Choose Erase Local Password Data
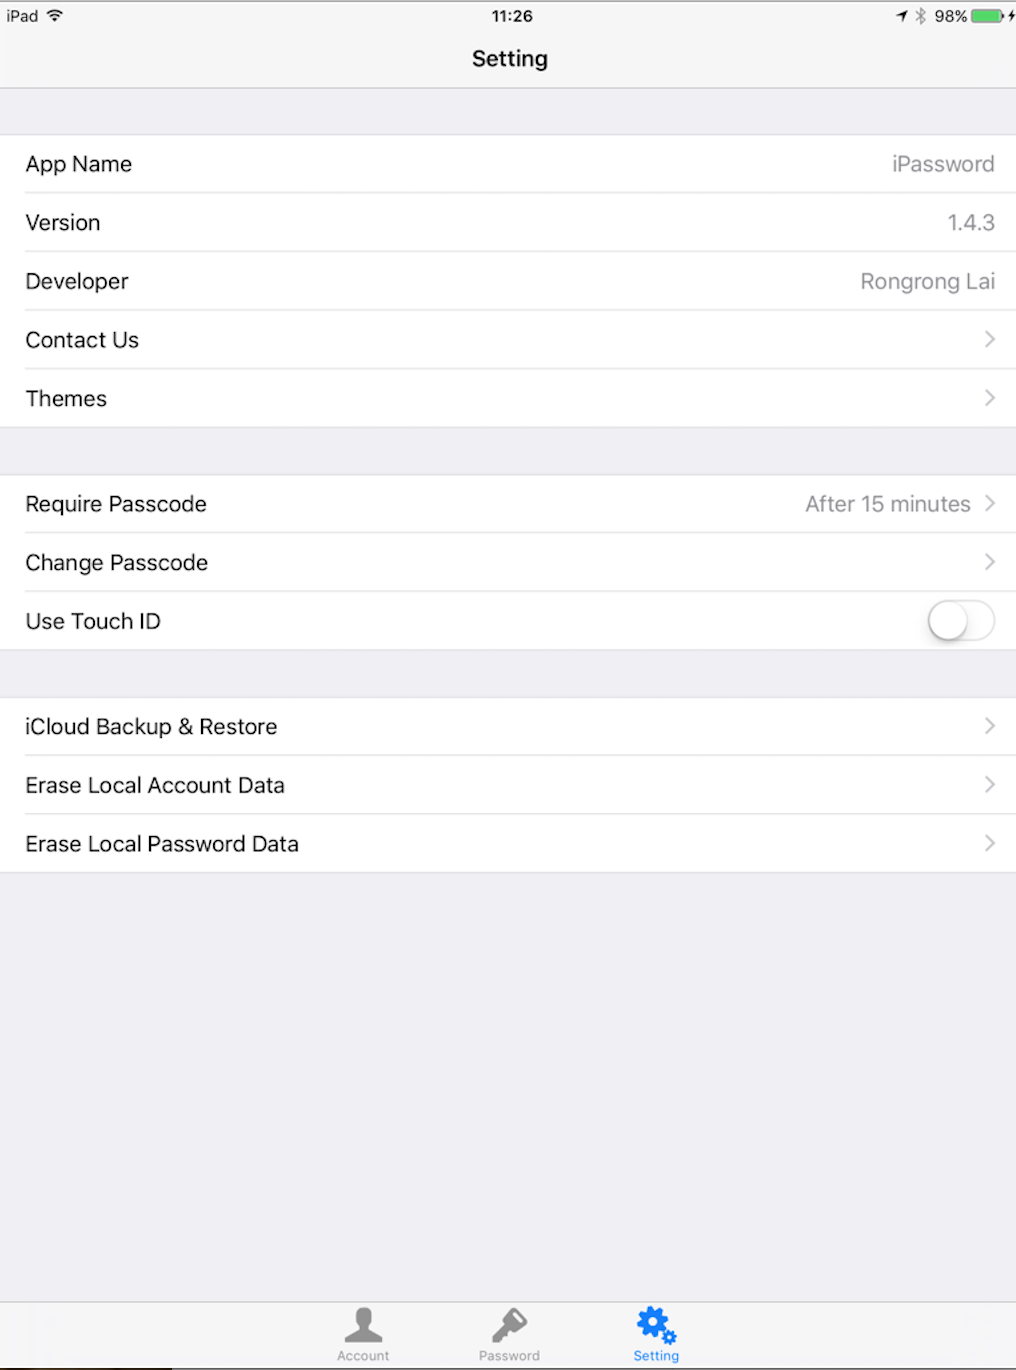 tap(508, 844)
